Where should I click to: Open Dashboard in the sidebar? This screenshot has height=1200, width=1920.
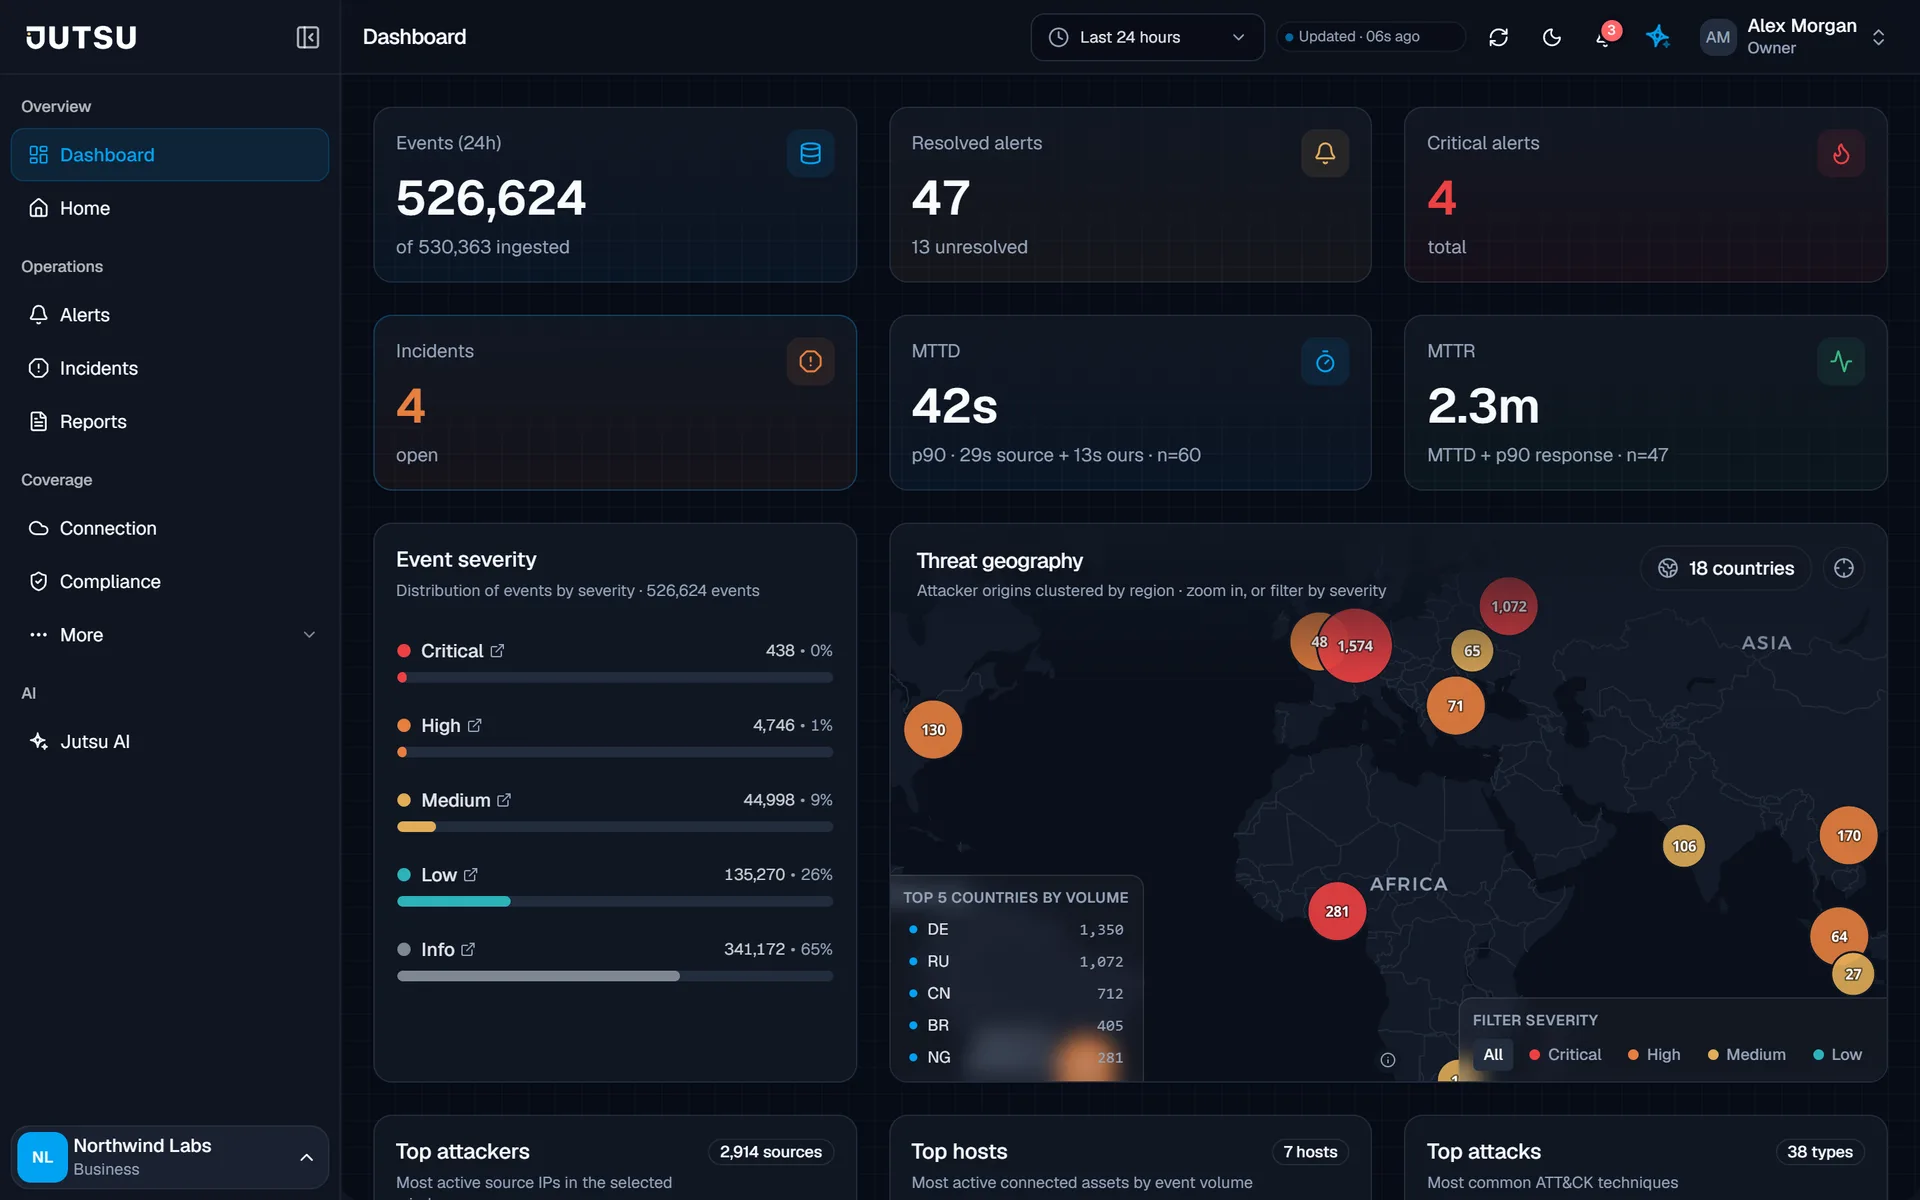point(170,155)
